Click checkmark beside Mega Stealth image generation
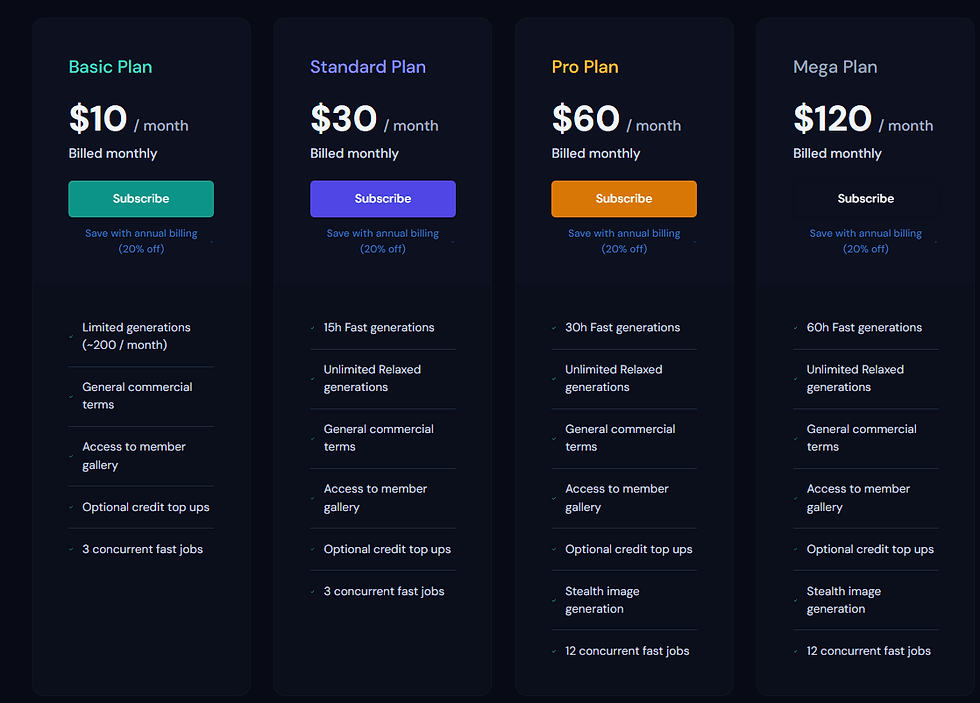The image size is (980, 703). coord(796,600)
